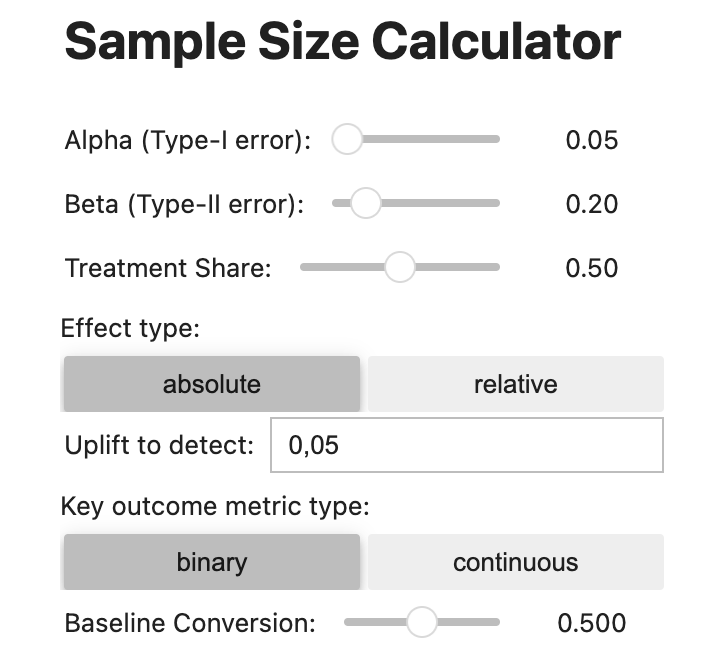Click the Beta slider handle
The height and width of the screenshot is (670, 719).
(x=366, y=204)
